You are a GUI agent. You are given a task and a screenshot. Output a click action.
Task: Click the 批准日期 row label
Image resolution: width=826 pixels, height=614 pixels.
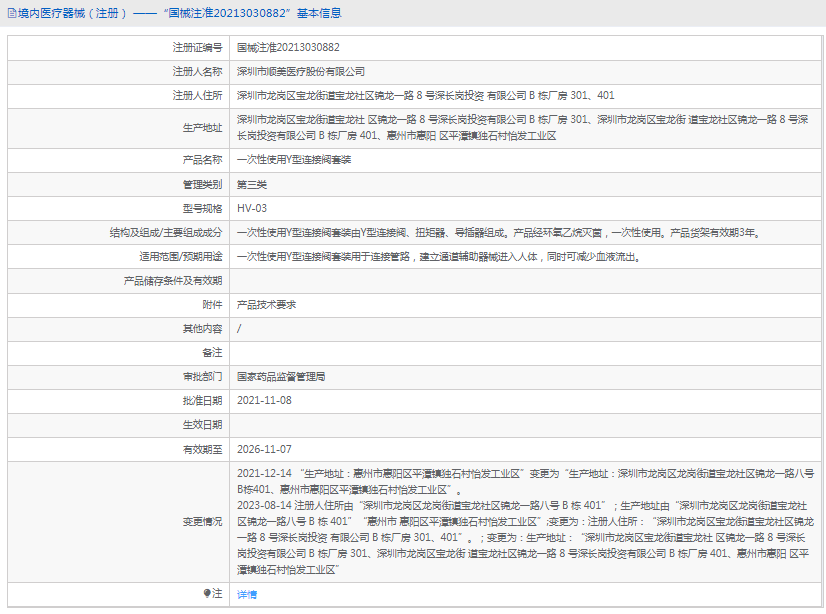coord(202,401)
